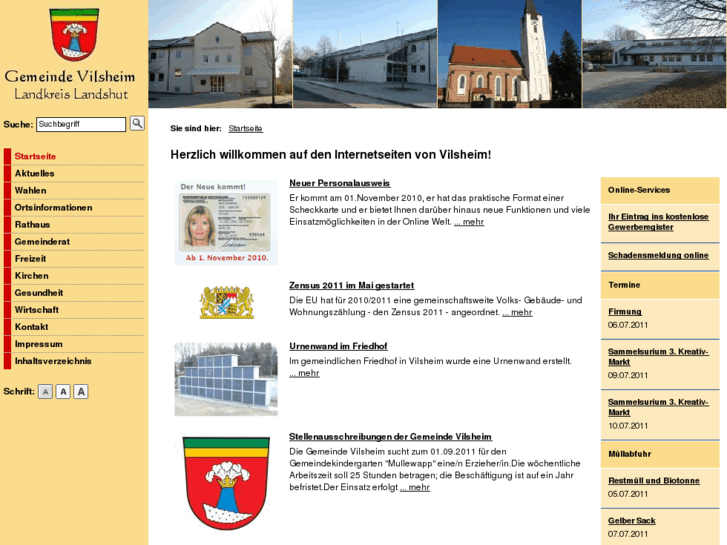Viewport: 727px width, 545px height.
Task: Click the Online-Services heading
Action: coord(639,190)
